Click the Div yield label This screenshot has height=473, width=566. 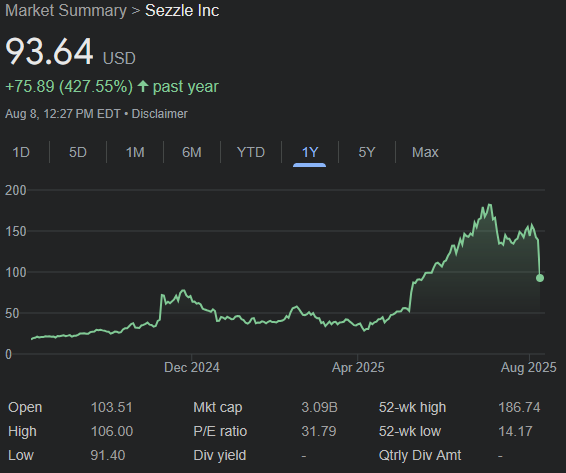[x=219, y=455]
